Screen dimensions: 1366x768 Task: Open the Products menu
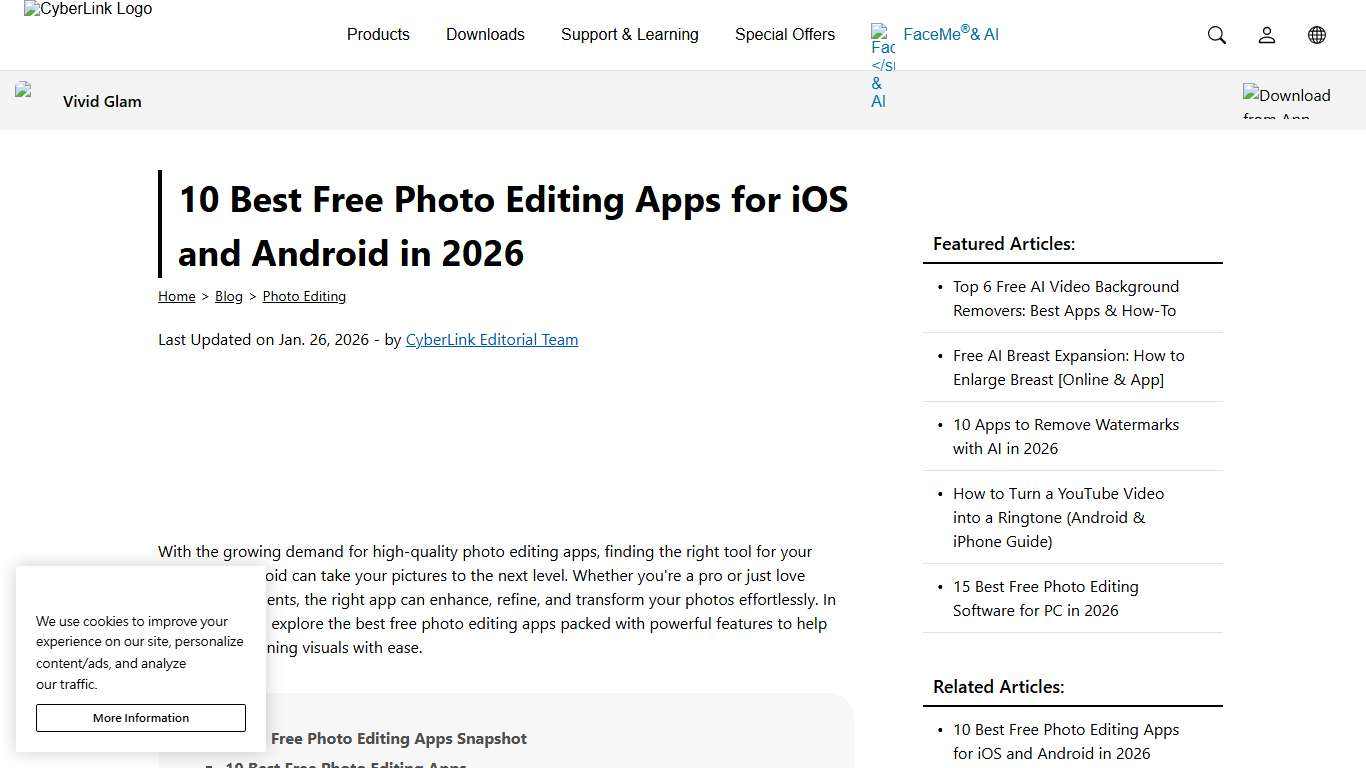click(378, 34)
